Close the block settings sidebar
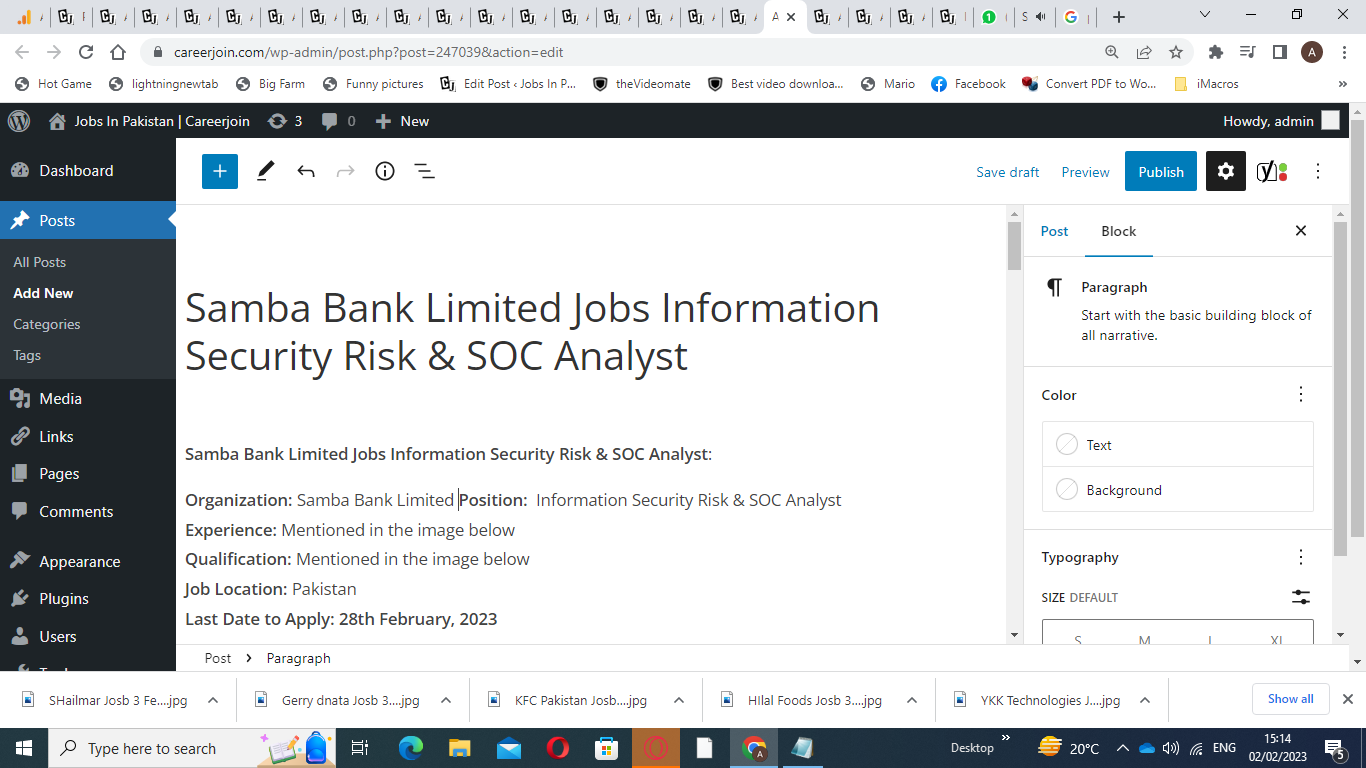This screenshot has height=768, width=1366. click(x=1301, y=231)
